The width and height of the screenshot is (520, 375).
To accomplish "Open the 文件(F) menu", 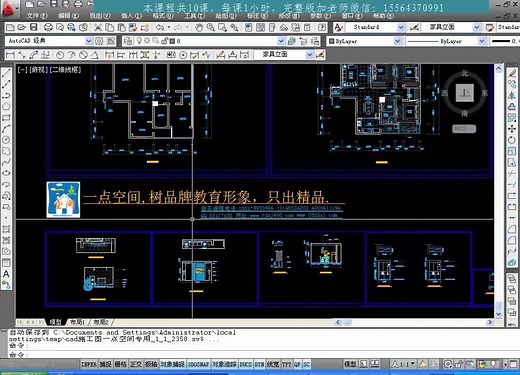I will (x=37, y=15).
